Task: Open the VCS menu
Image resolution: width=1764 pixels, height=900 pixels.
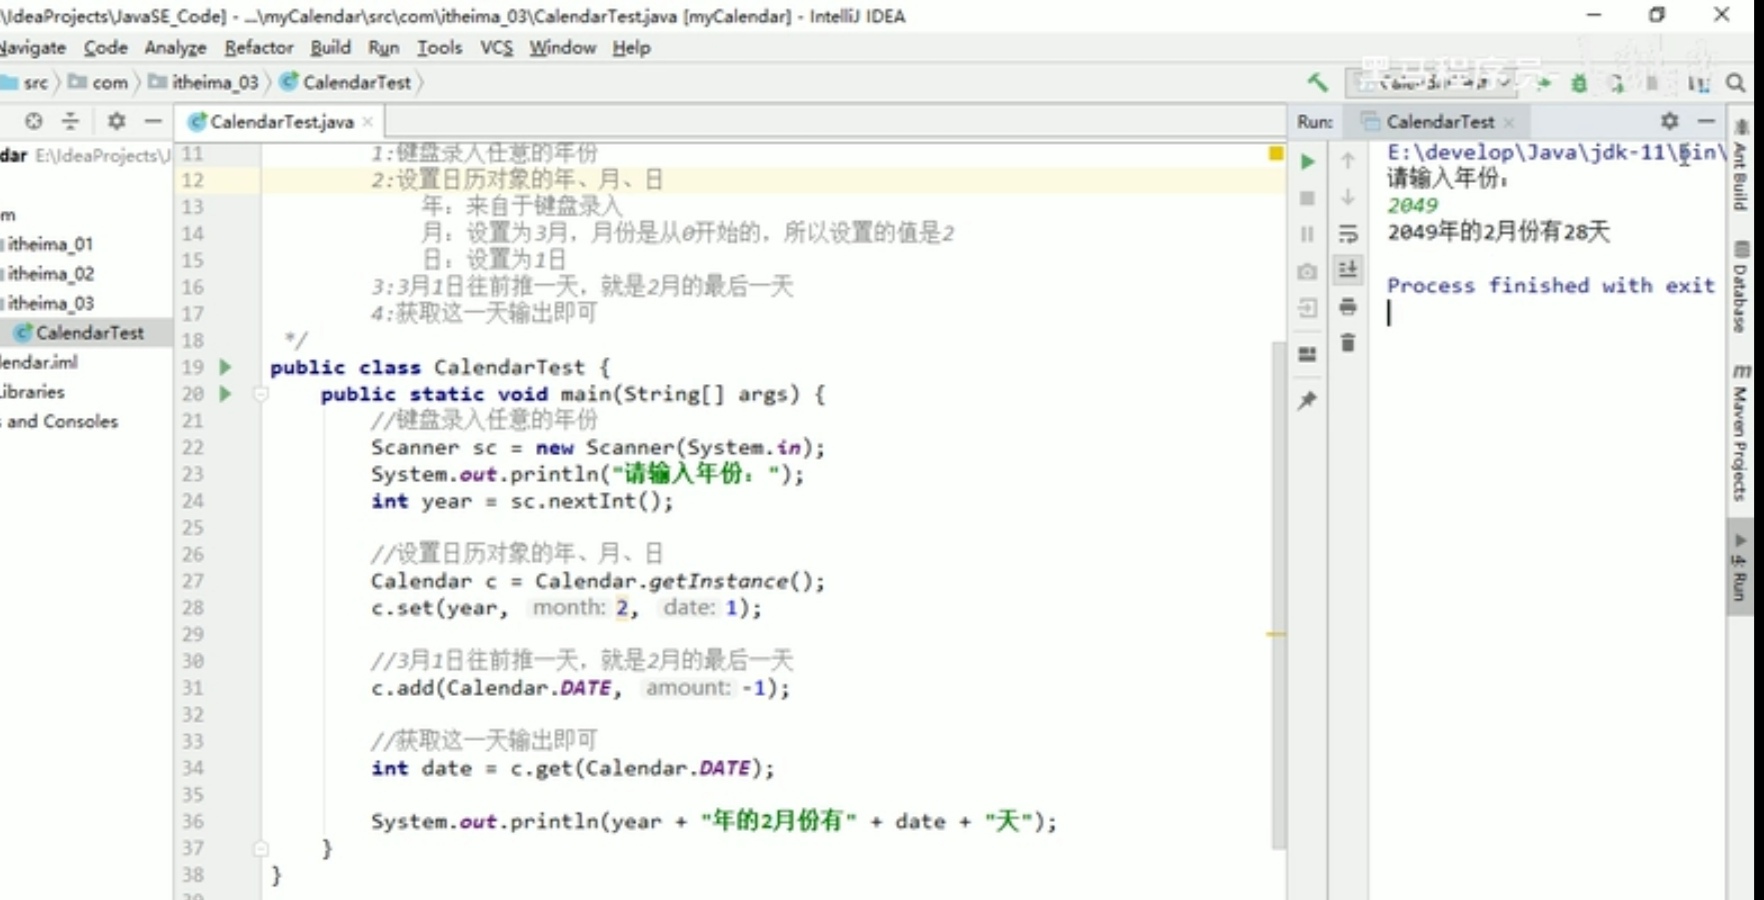Action: (496, 47)
